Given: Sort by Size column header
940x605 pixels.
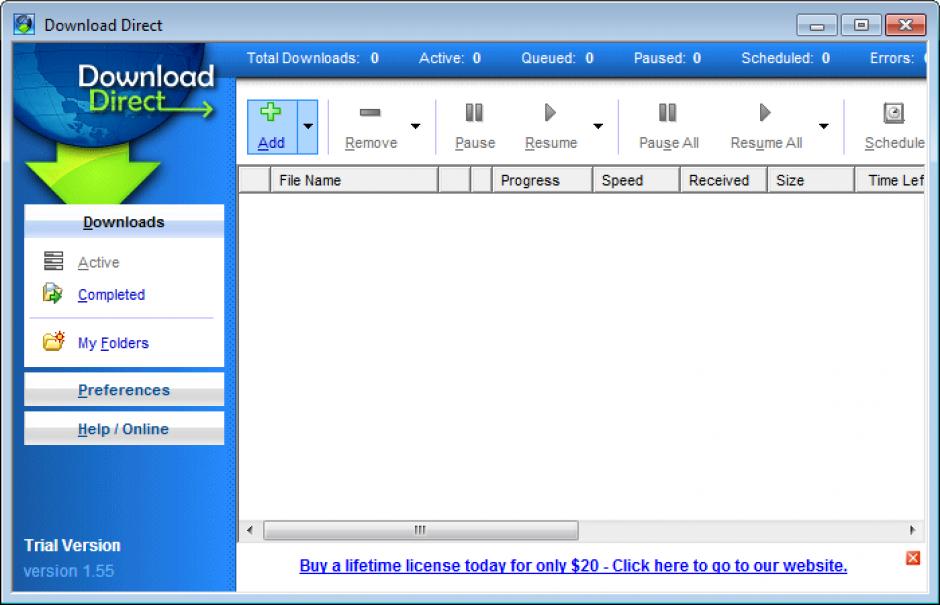Looking at the screenshot, I should point(811,180).
